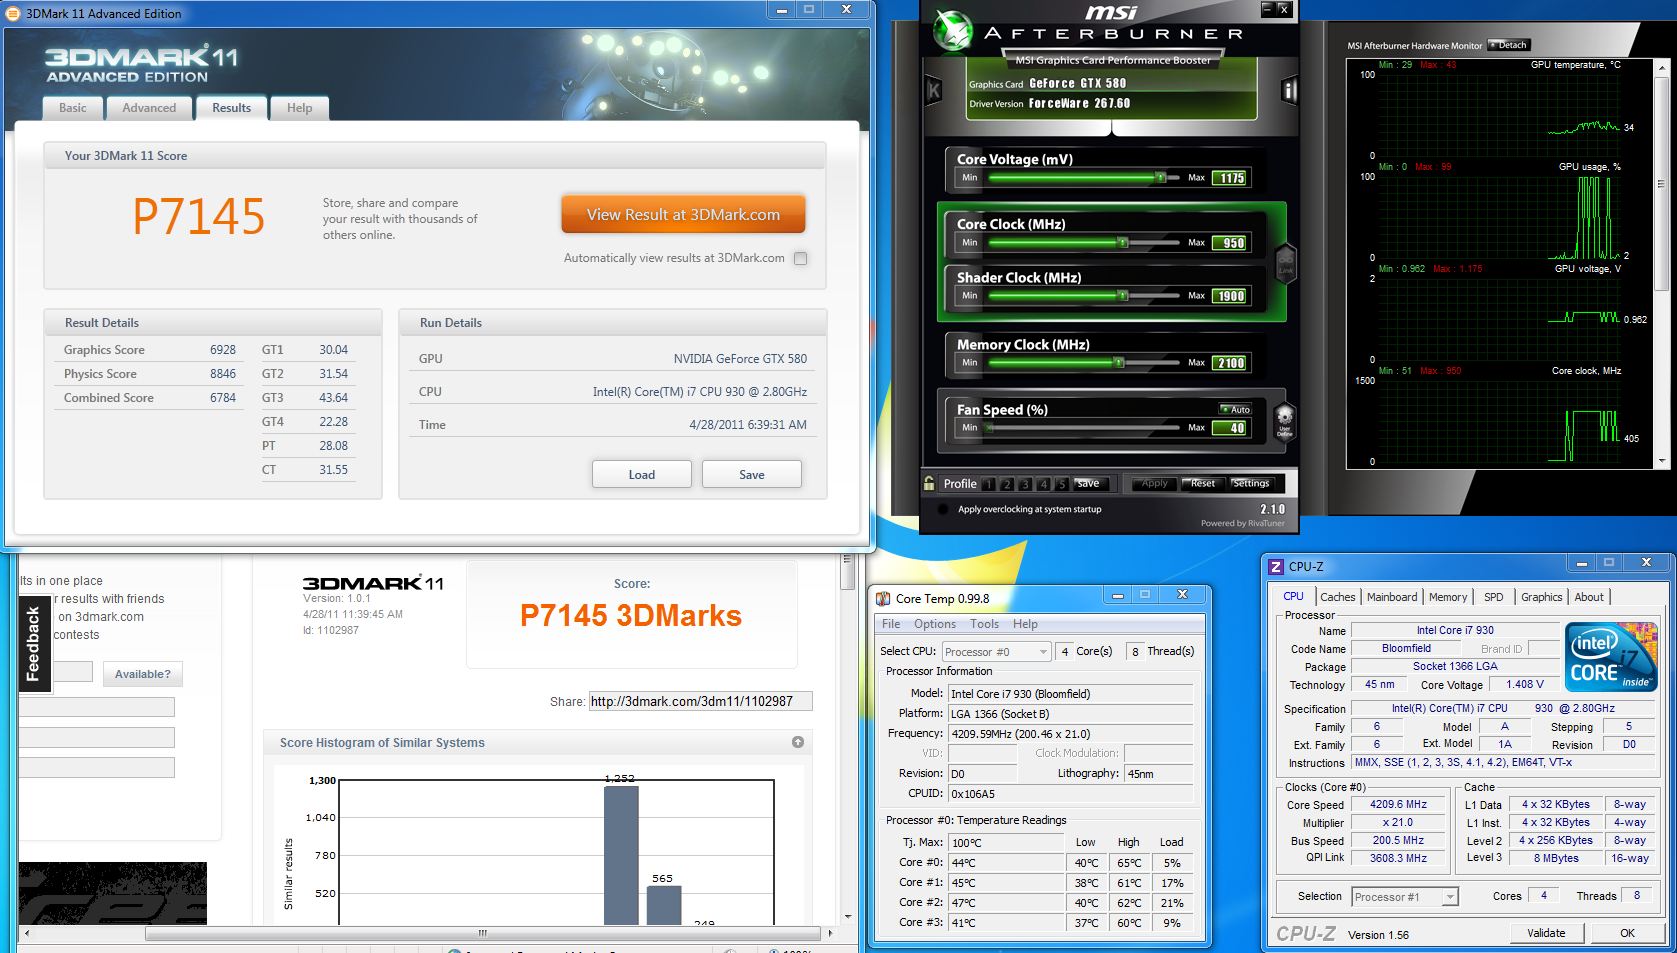The image size is (1677, 953).
Task: Collapse the Score Histogram panel arrow icon
Action: pos(798,742)
